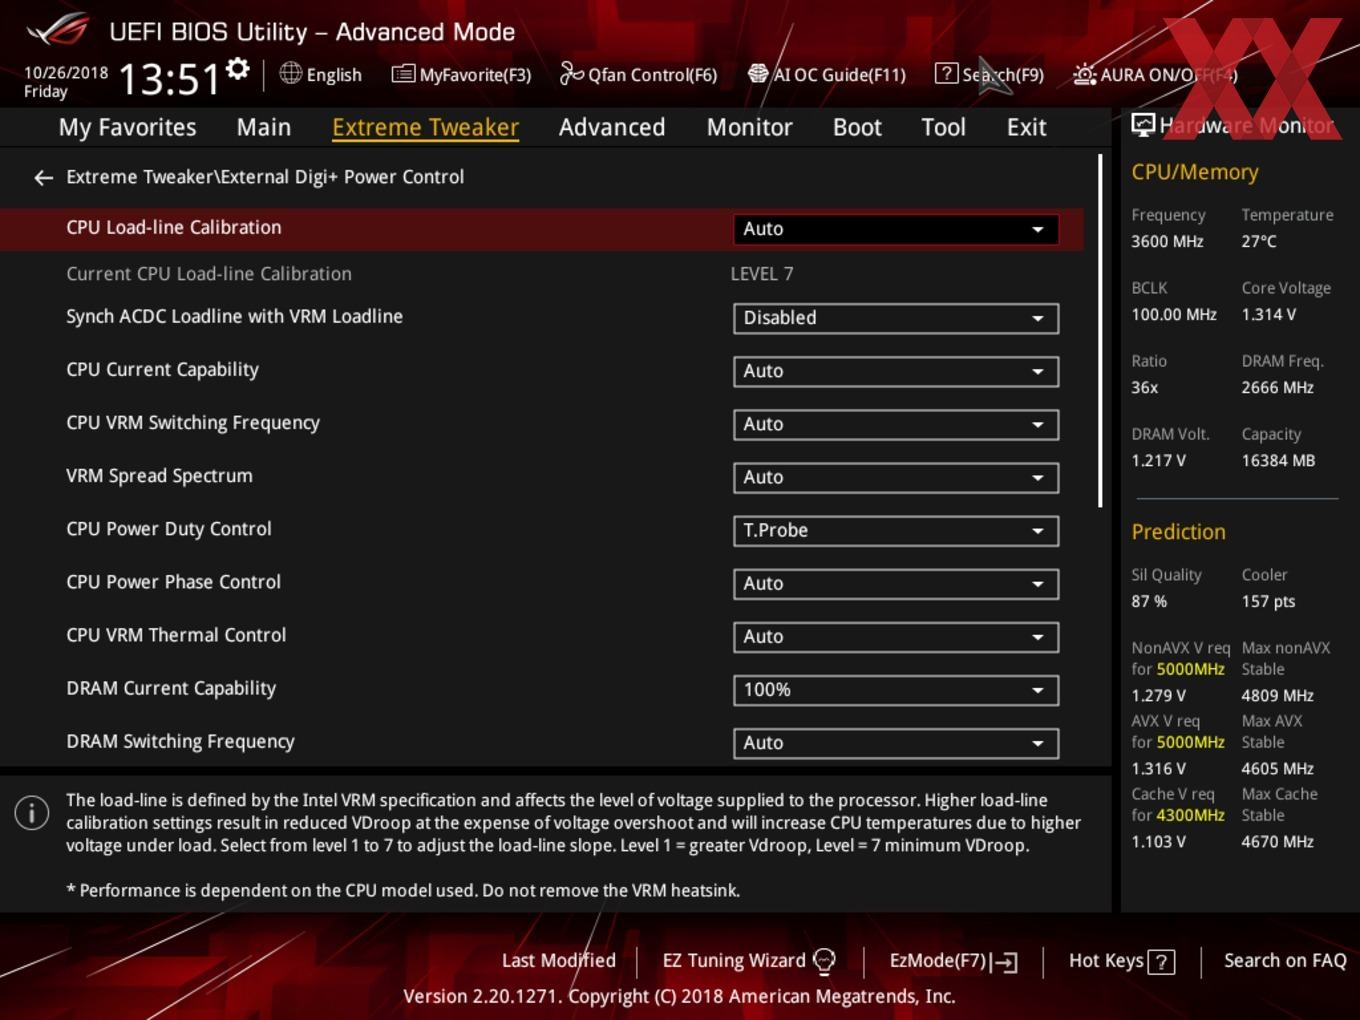The width and height of the screenshot is (1360, 1020).
Task: Open CPU Current Capability dropdown
Action: pyautogui.click(x=895, y=371)
